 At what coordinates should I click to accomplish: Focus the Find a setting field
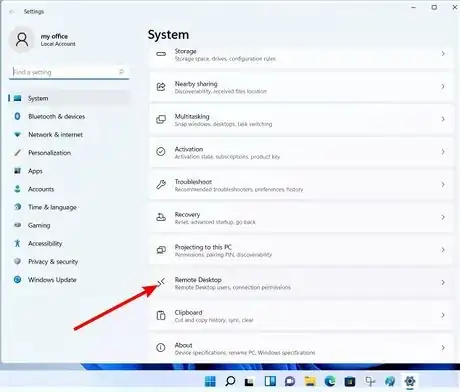[x=69, y=72]
